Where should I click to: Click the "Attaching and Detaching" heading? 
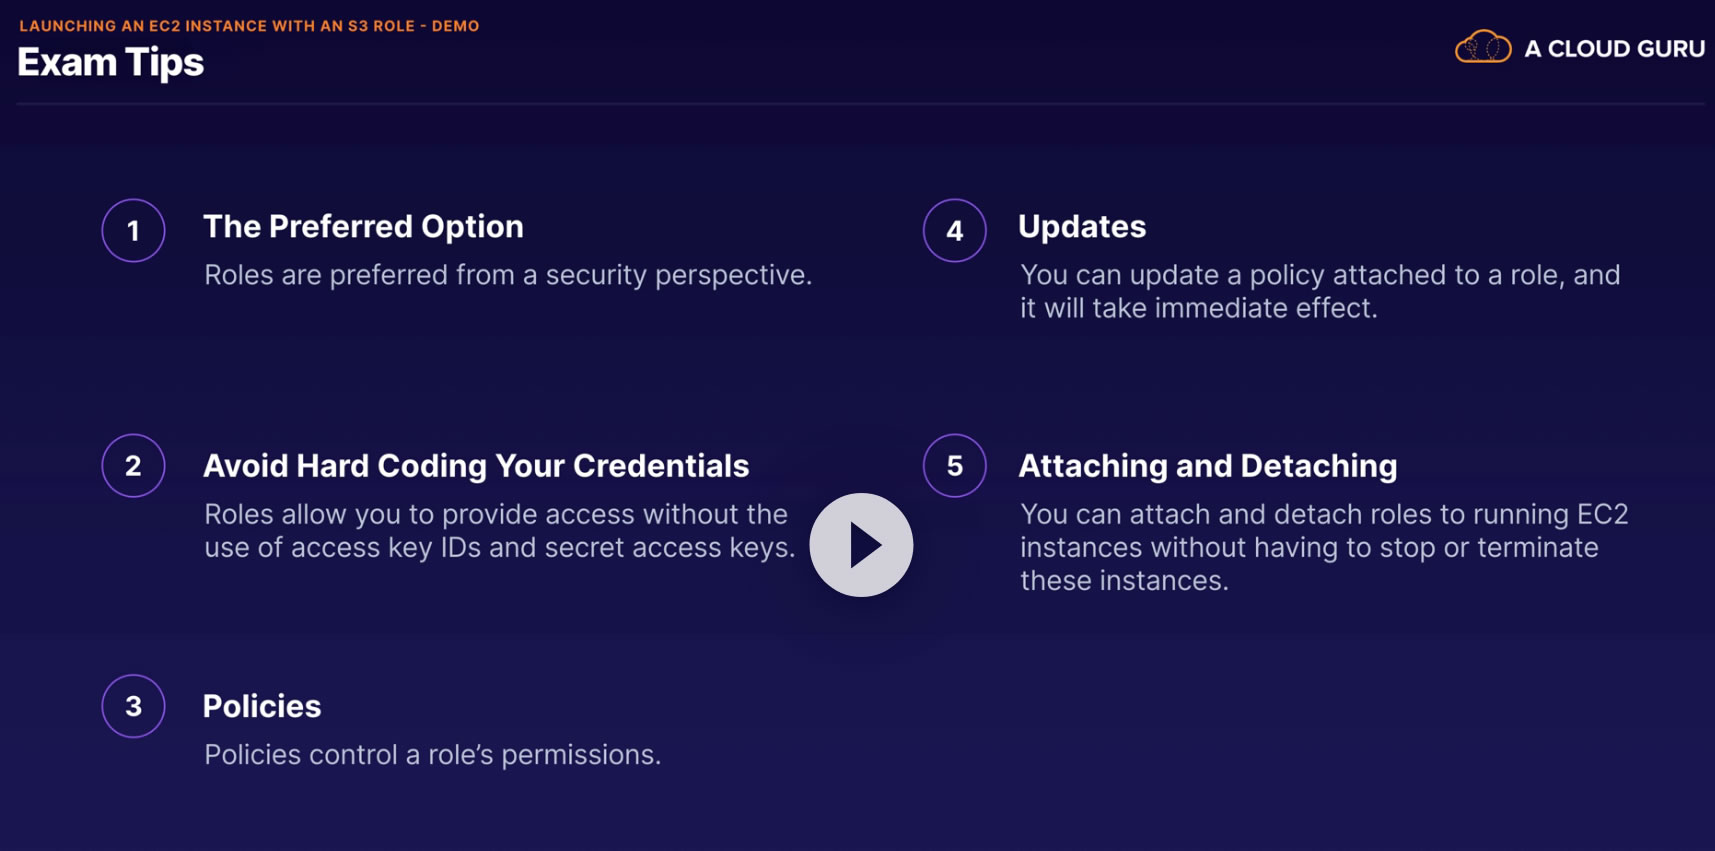click(x=1207, y=466)
